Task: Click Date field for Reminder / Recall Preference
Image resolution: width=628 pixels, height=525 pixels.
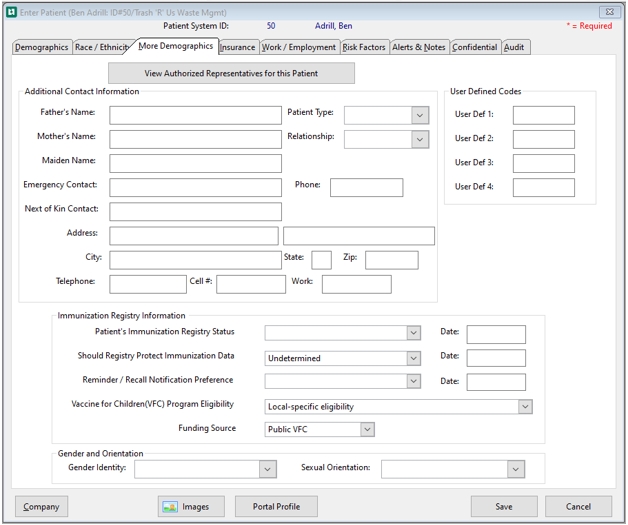Action: pos(496,382)
